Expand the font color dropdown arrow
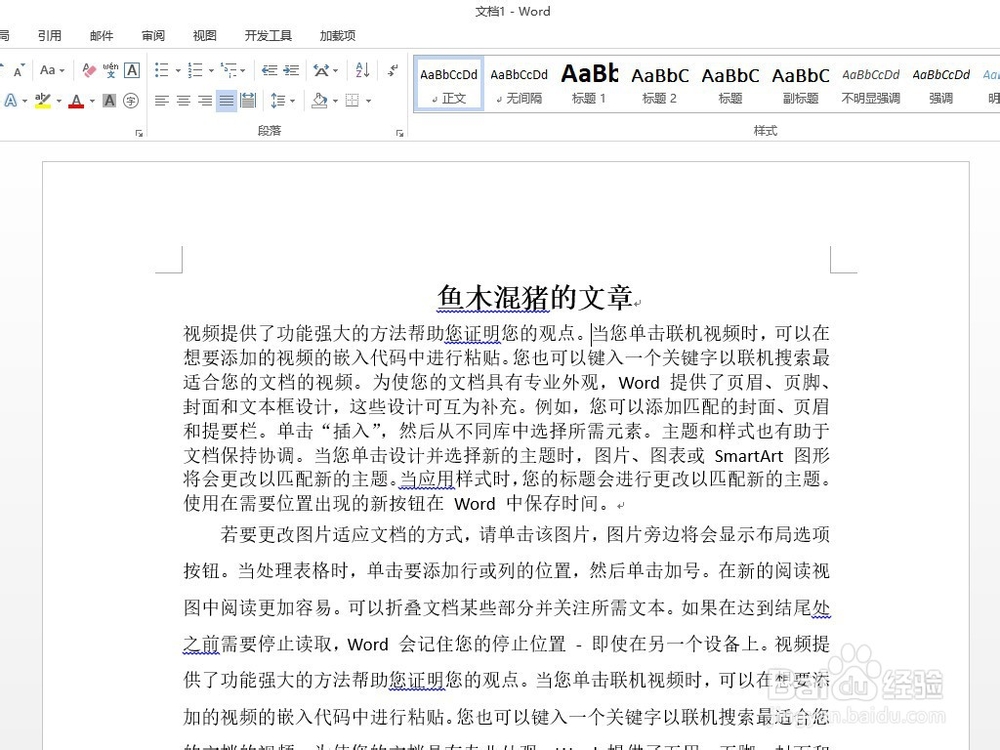The width and height of the screenshot is (1000, 750). 92,101
